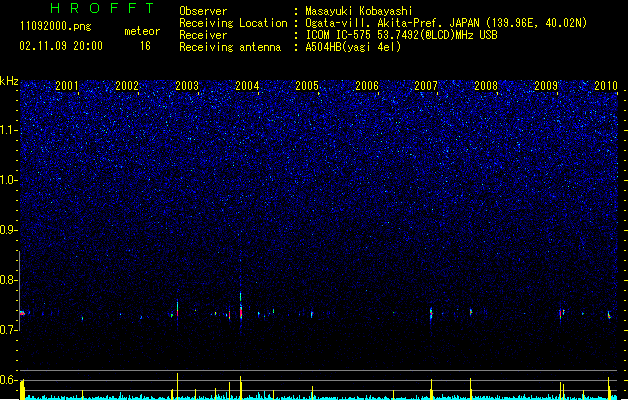Click the 2002 time marker
The height and width of the screenshot is (400, 629).
[x=127, y=85]
